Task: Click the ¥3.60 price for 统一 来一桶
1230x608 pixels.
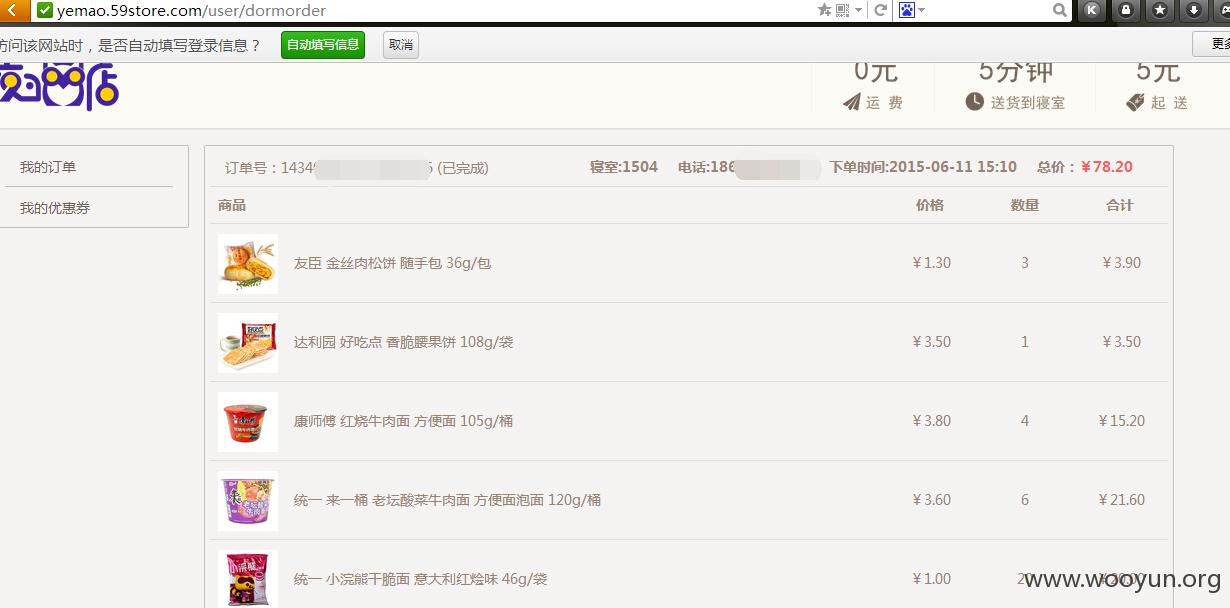Action: pos(931,500)
